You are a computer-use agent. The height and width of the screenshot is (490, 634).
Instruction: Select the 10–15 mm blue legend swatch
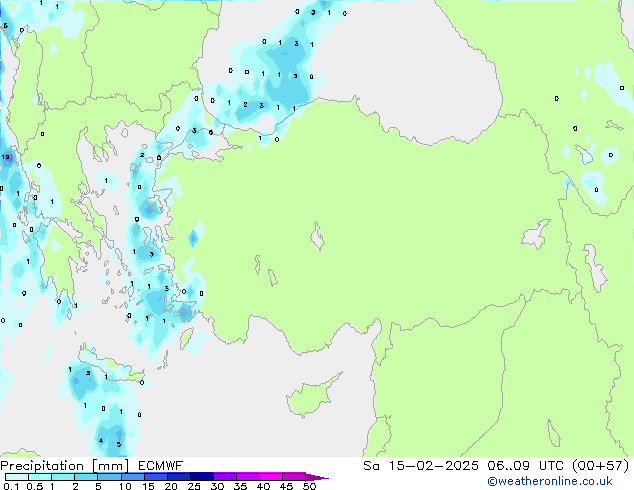tap(132, 477)
